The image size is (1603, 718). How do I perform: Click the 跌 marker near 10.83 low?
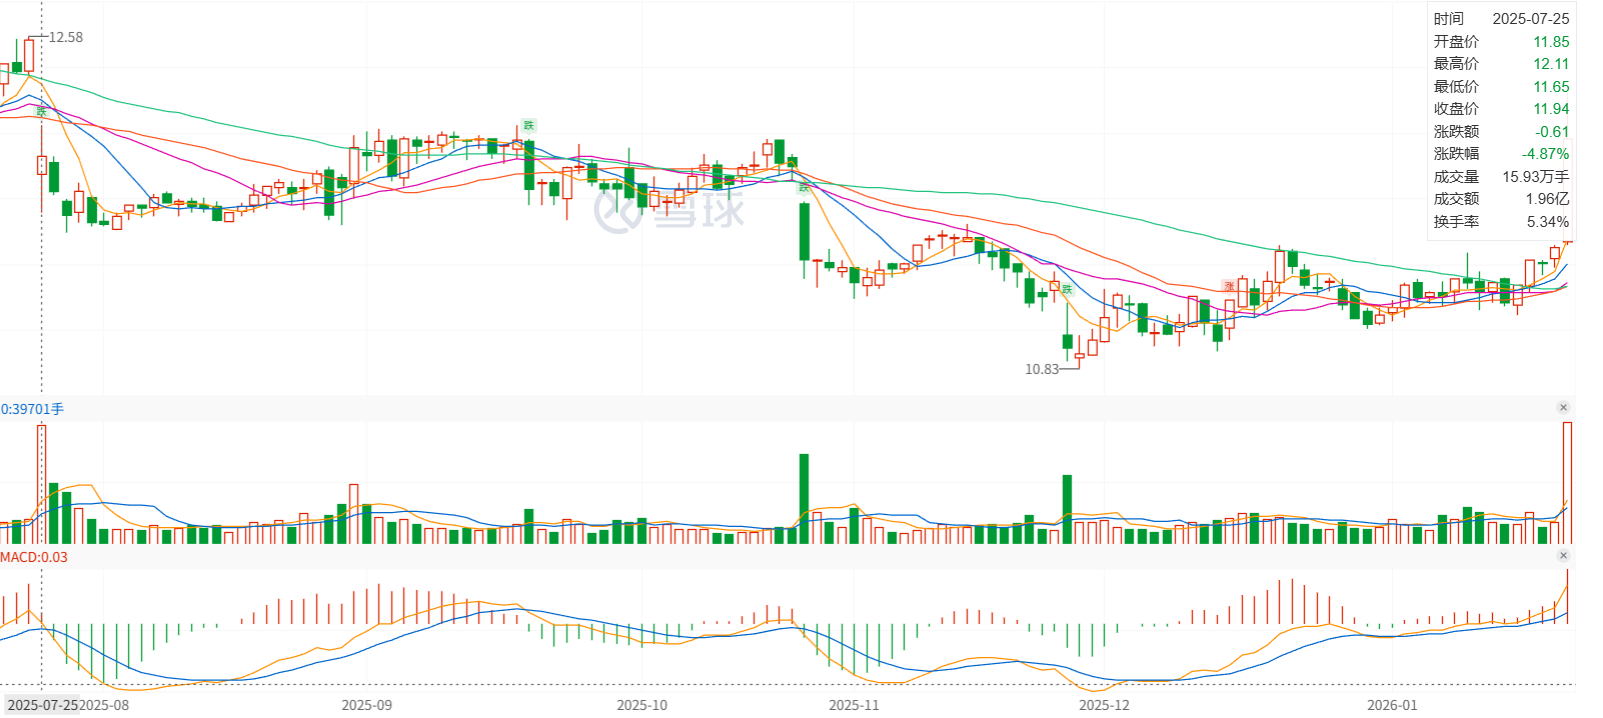click(x=1067, y=289)
